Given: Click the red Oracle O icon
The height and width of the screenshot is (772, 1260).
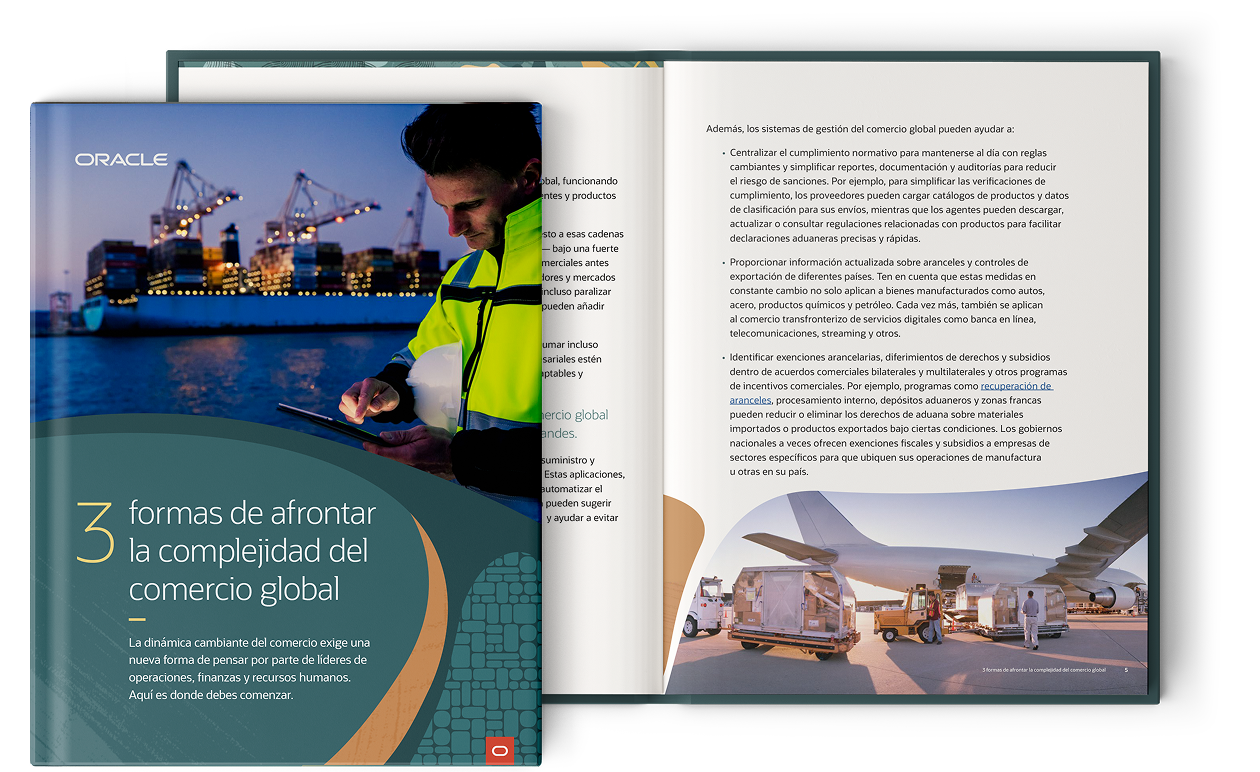Looking at the screenshot, I should pyautogui.click(x=499, y=750).
